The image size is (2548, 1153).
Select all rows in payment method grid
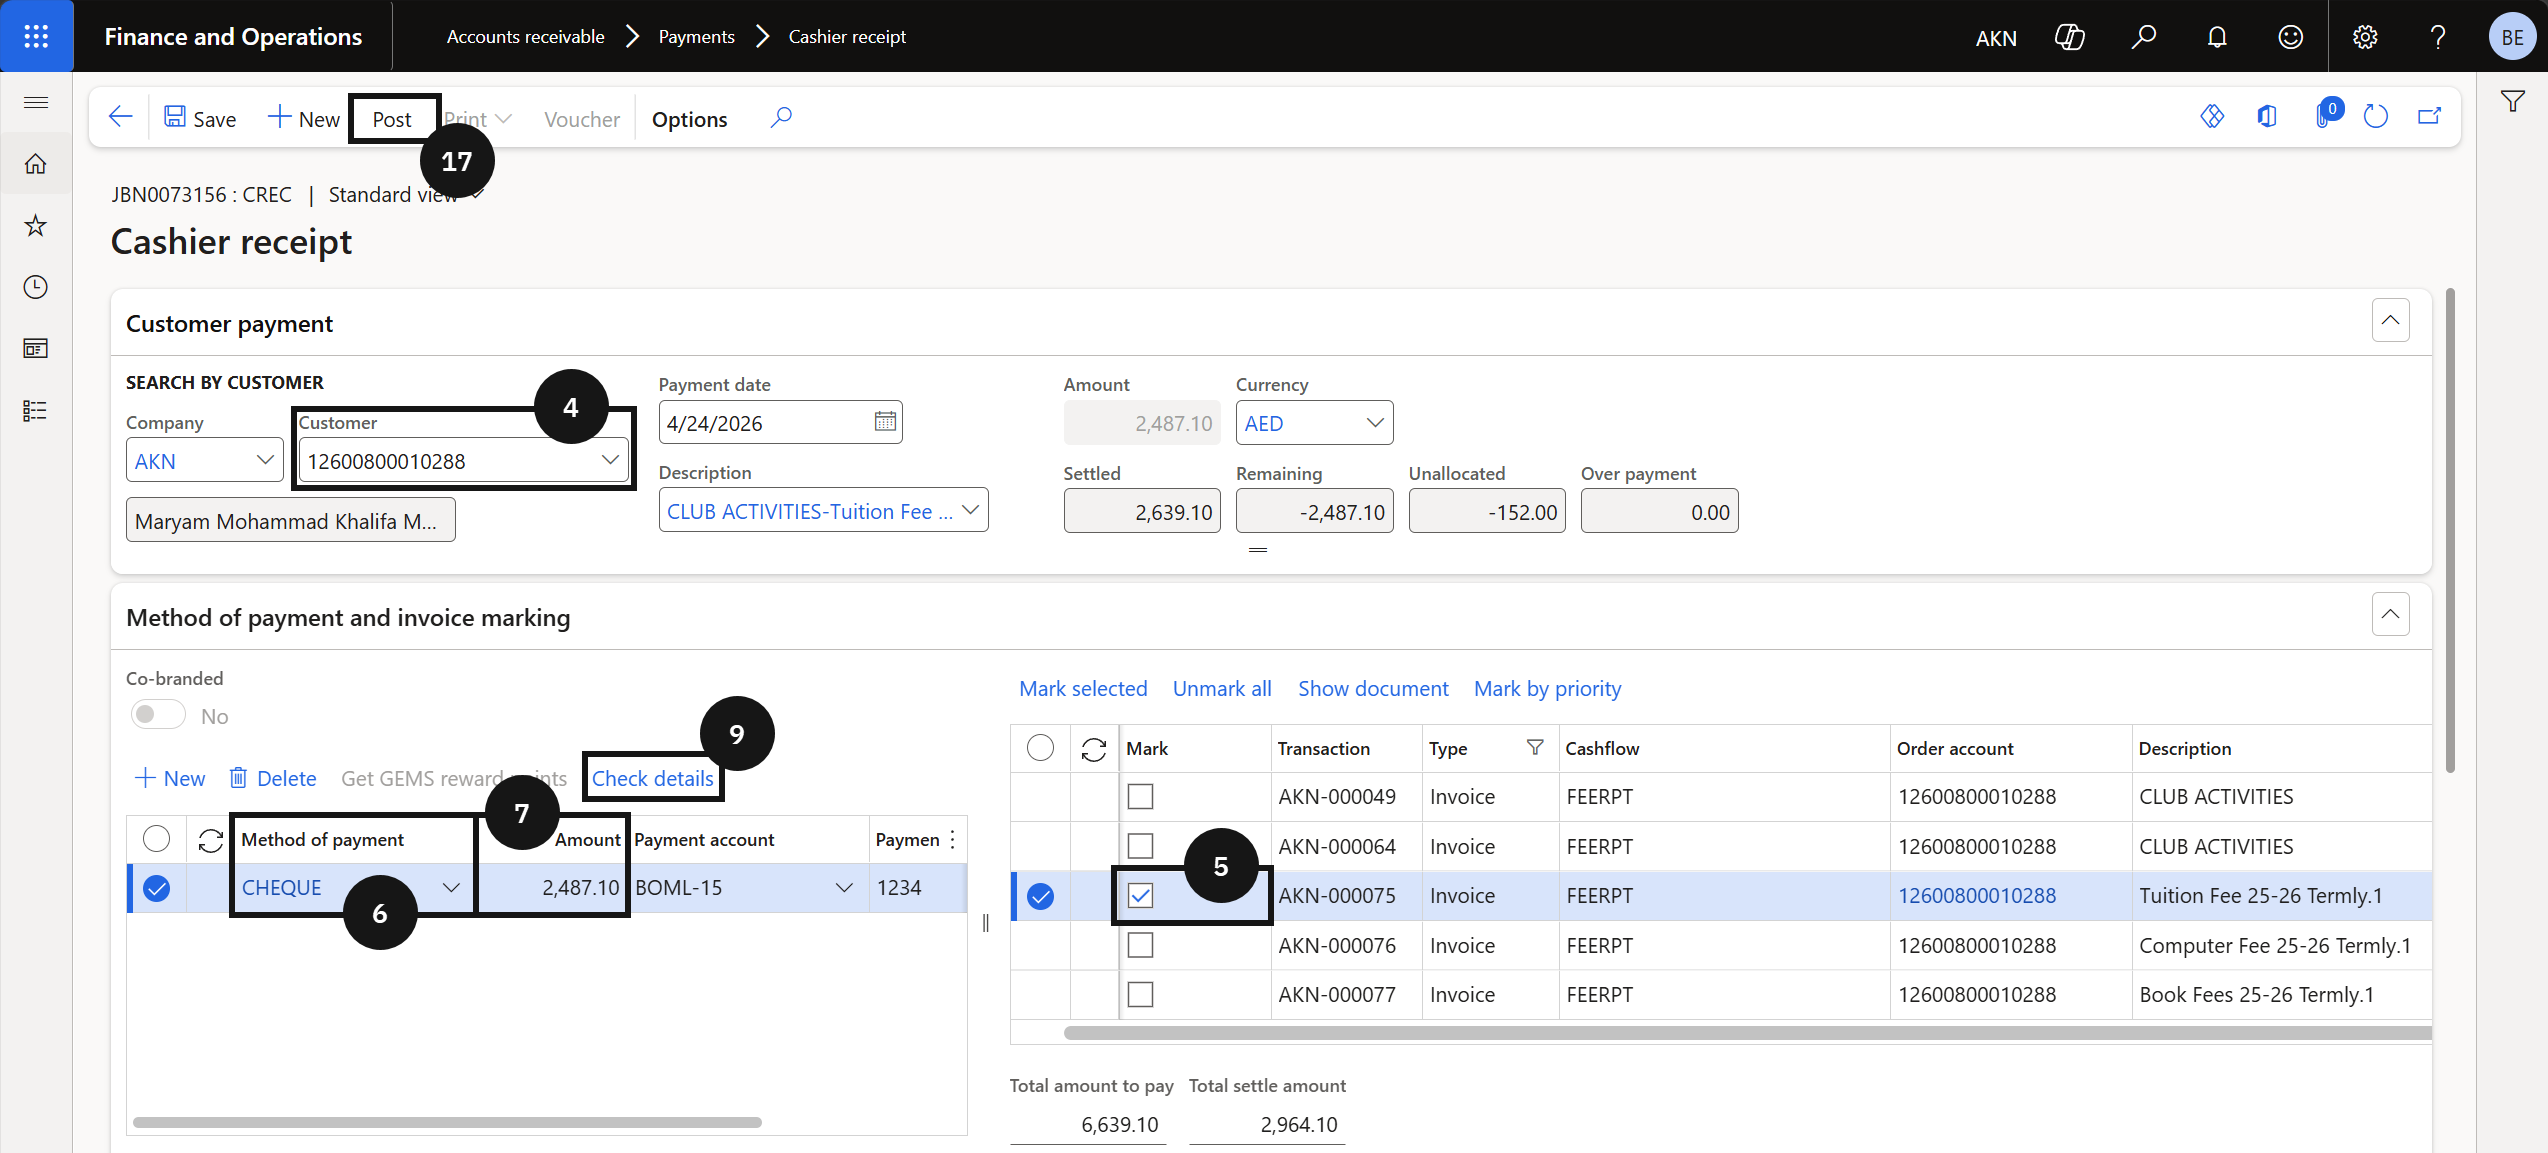pyautogui.click(x=156, y=839)
